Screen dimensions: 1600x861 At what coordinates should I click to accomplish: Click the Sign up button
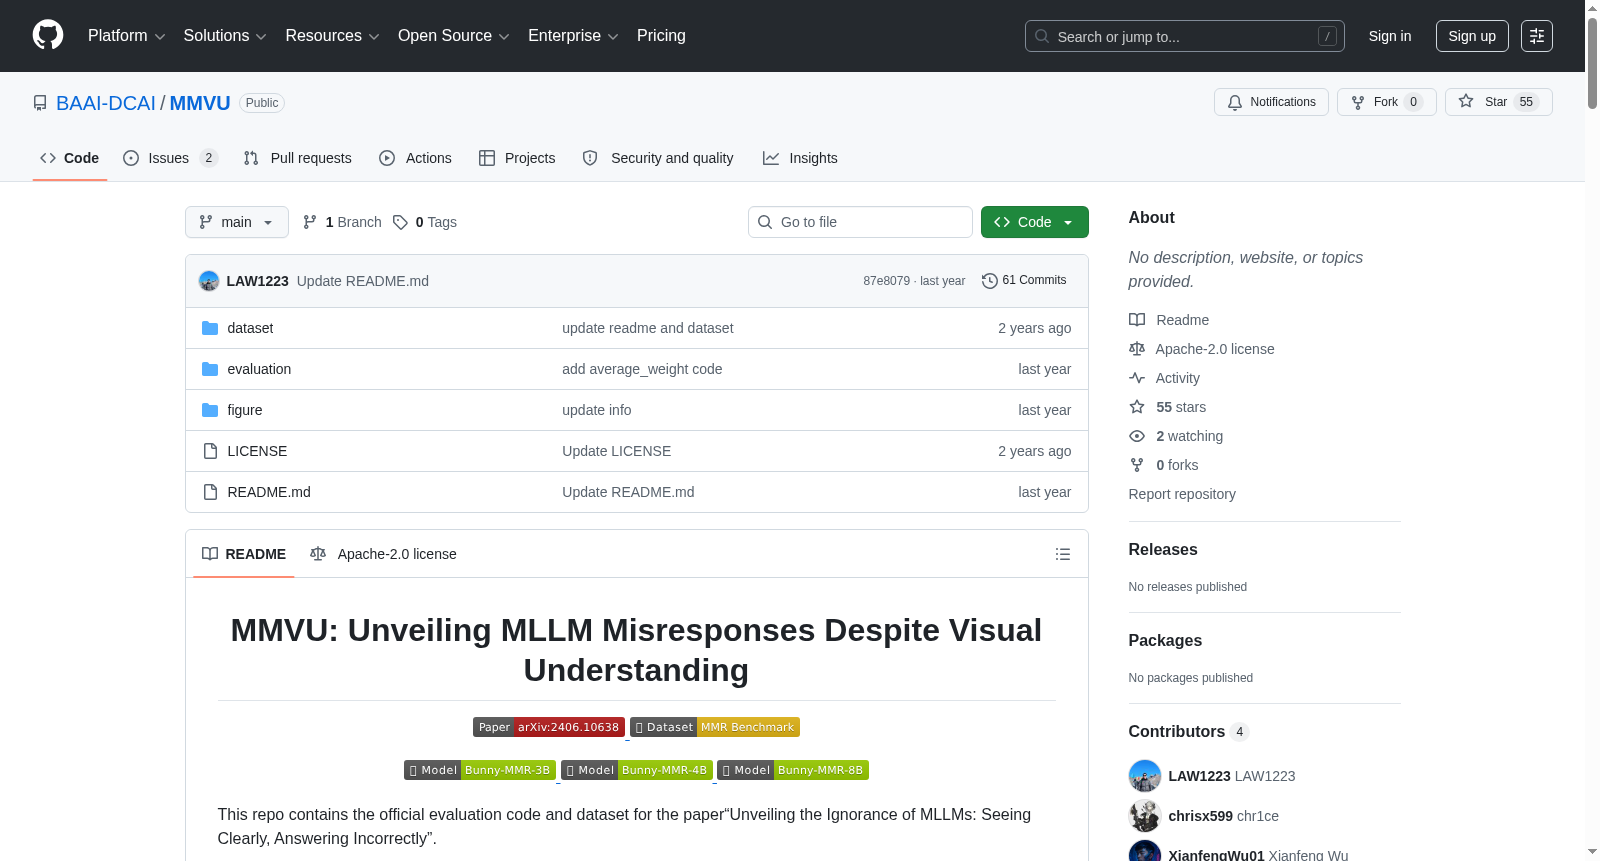click(1472, 36)
